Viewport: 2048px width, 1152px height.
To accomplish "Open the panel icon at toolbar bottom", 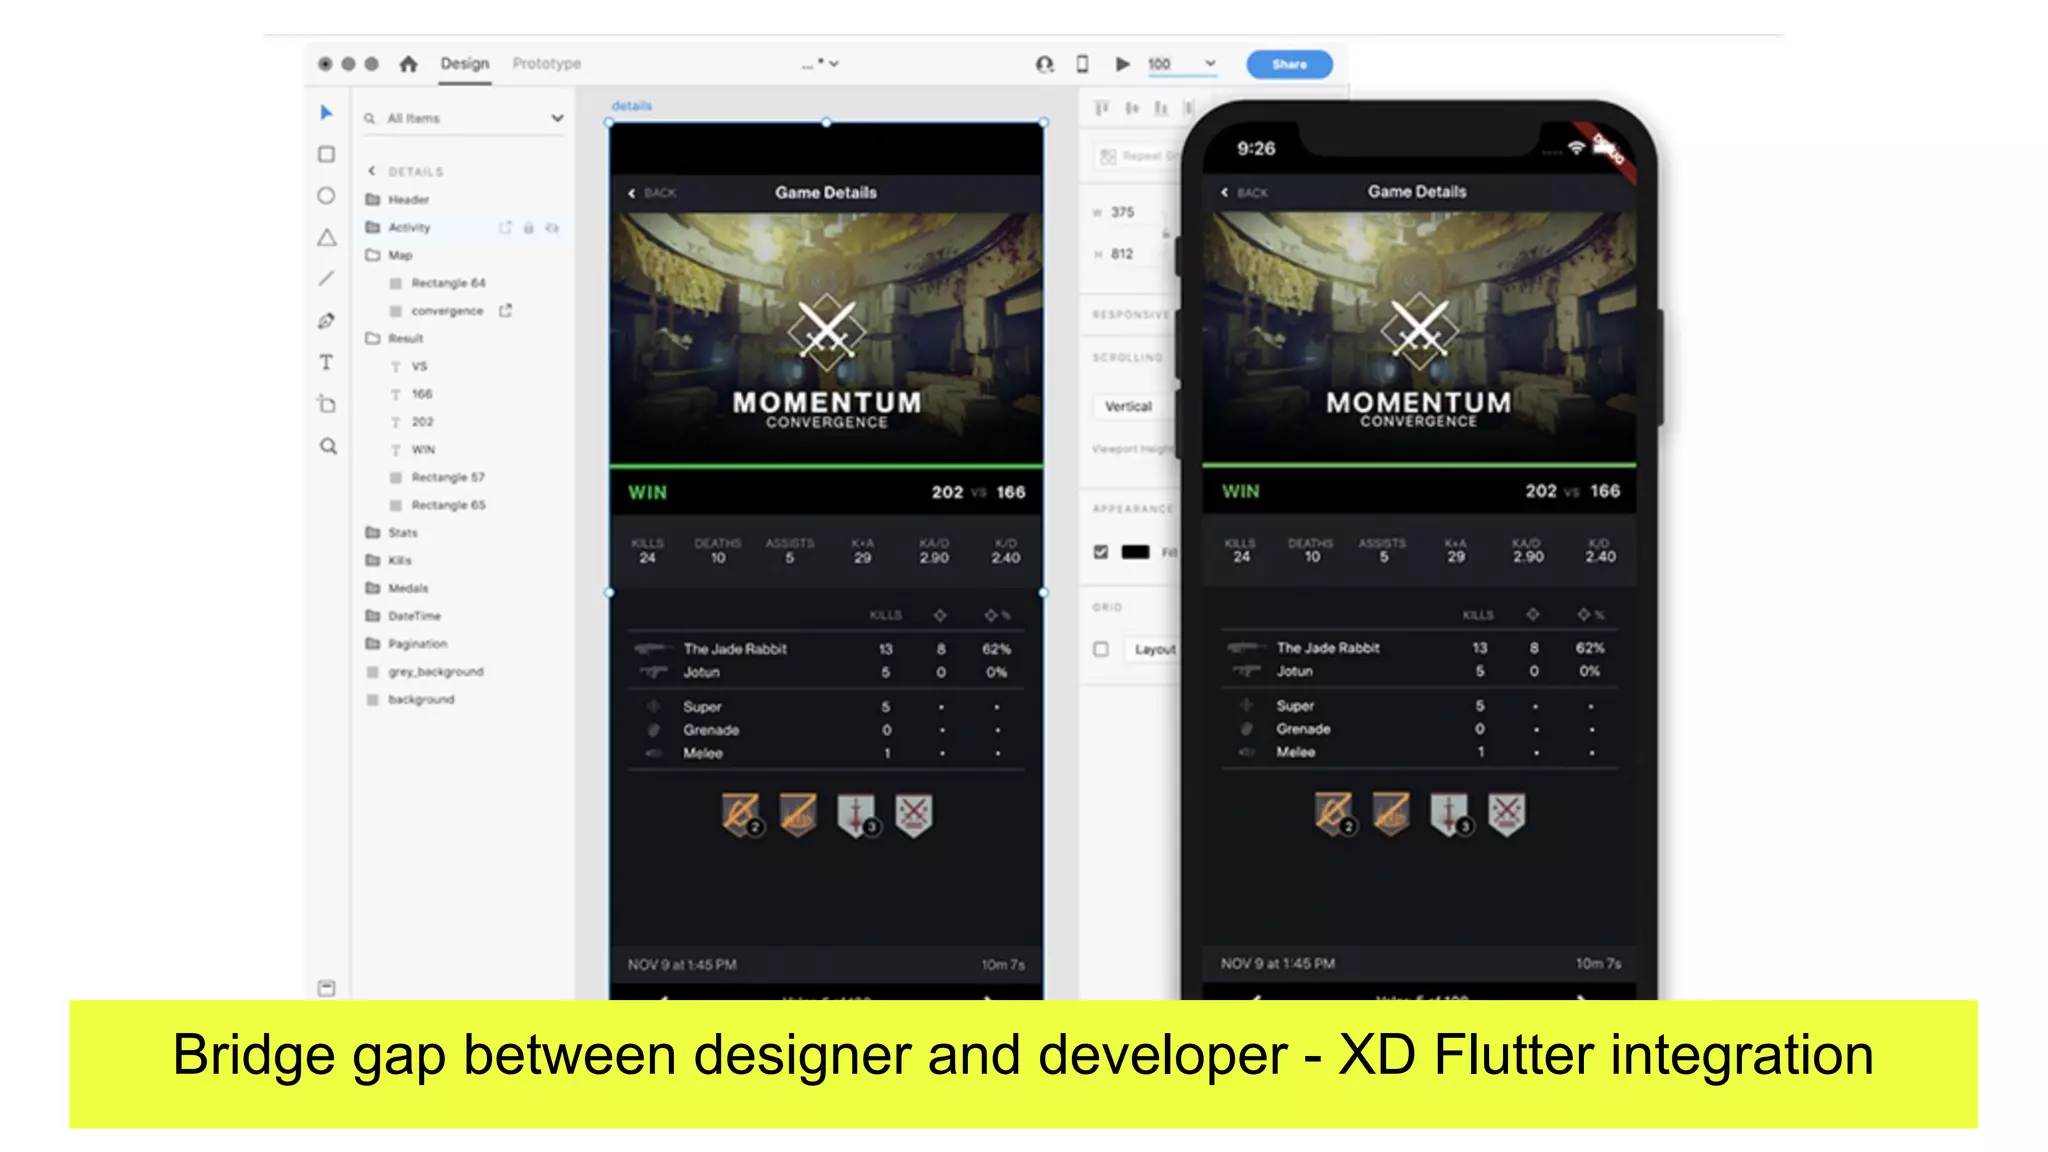I will tap(326, 988).
